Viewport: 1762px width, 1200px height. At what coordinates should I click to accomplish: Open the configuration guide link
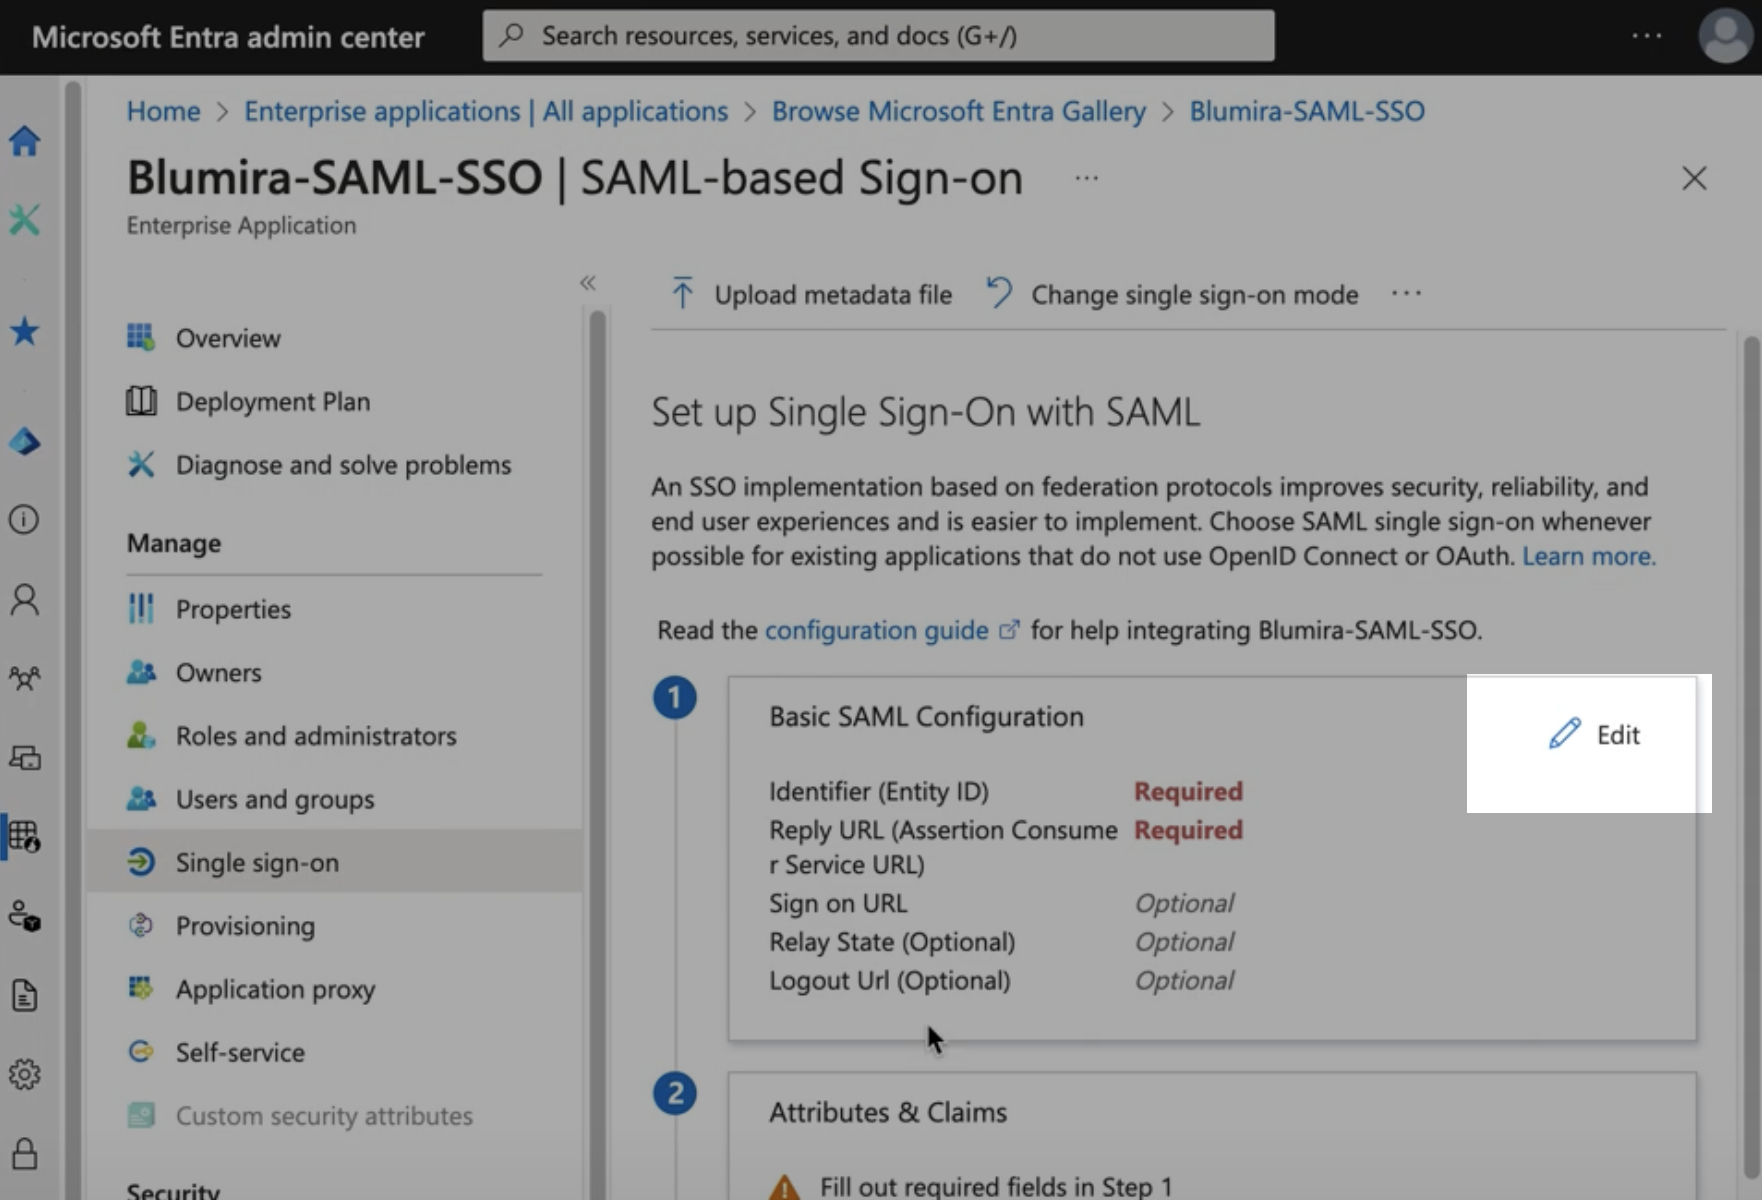click(x=892, y=630)
